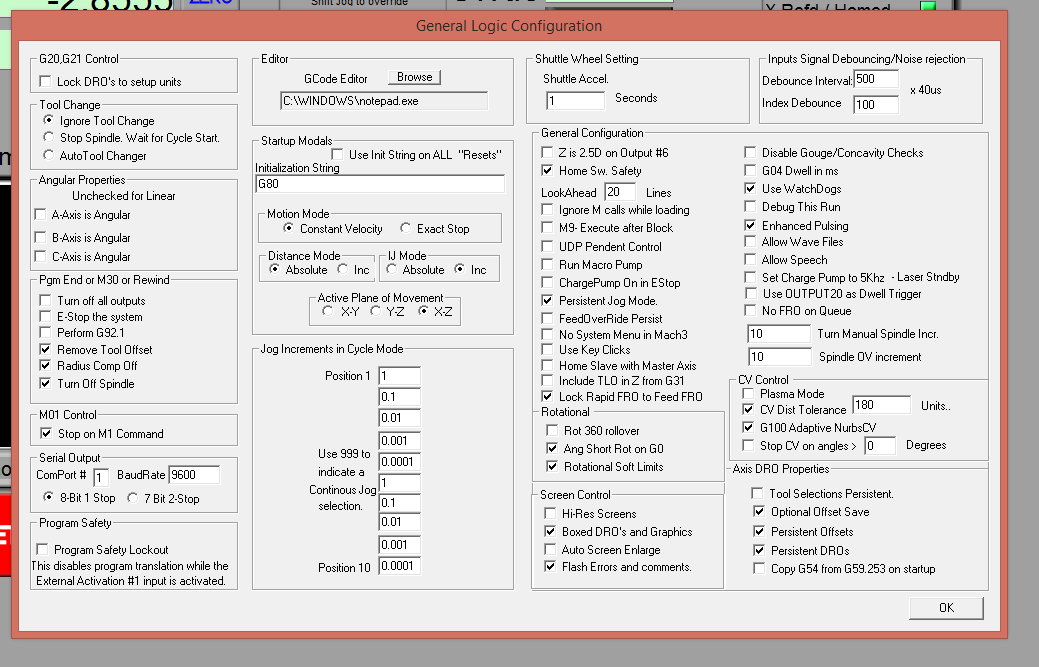
Task: Toggle Turn Off Spindle checkbox
Action: 45,384
